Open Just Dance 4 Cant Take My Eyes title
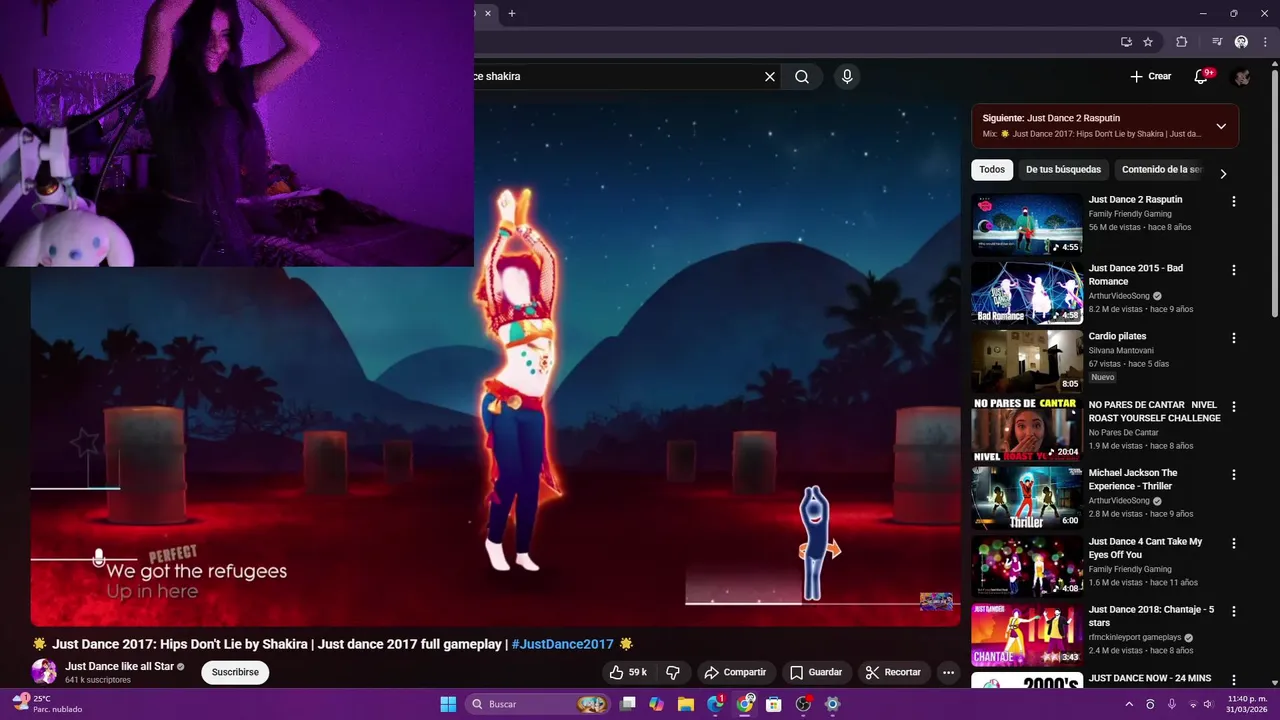The image size is (1280, 720). (1146, 548)
